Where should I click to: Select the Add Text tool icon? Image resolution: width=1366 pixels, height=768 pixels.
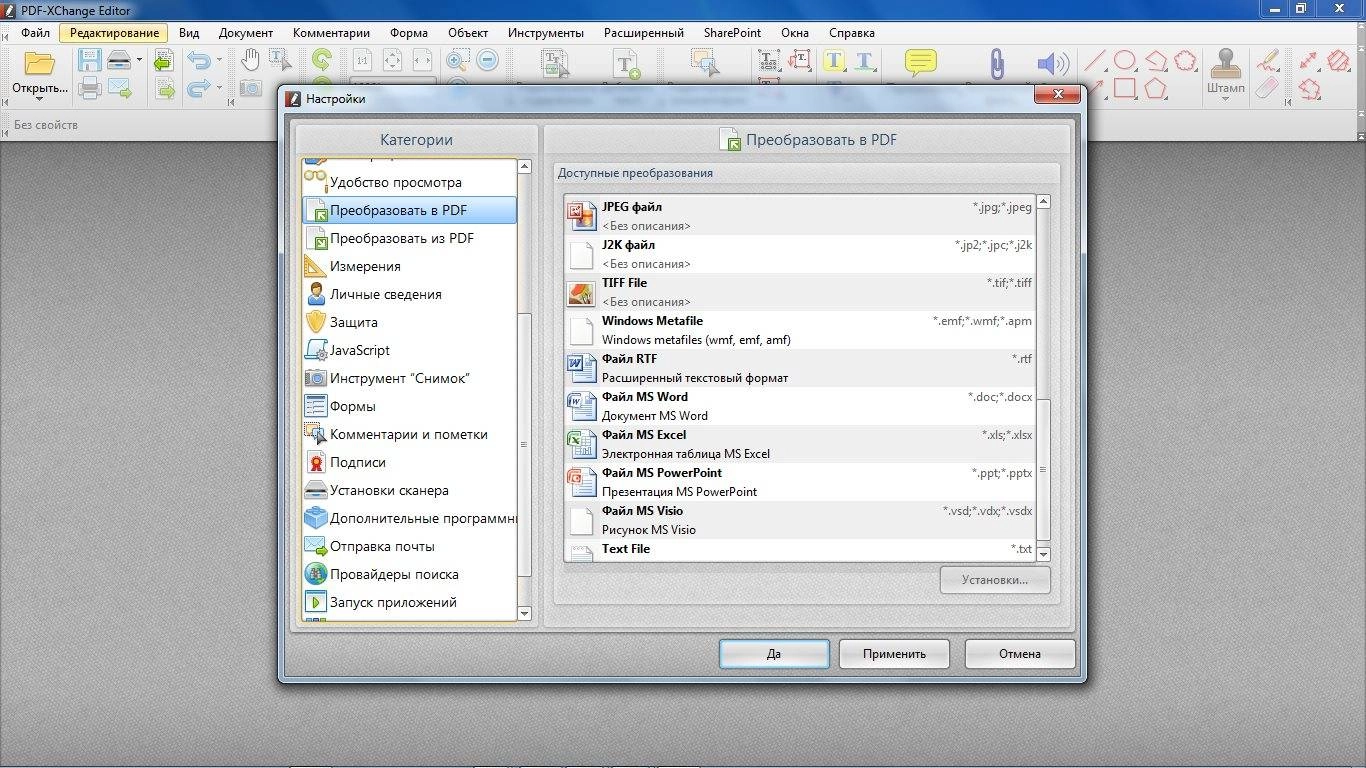627,63
